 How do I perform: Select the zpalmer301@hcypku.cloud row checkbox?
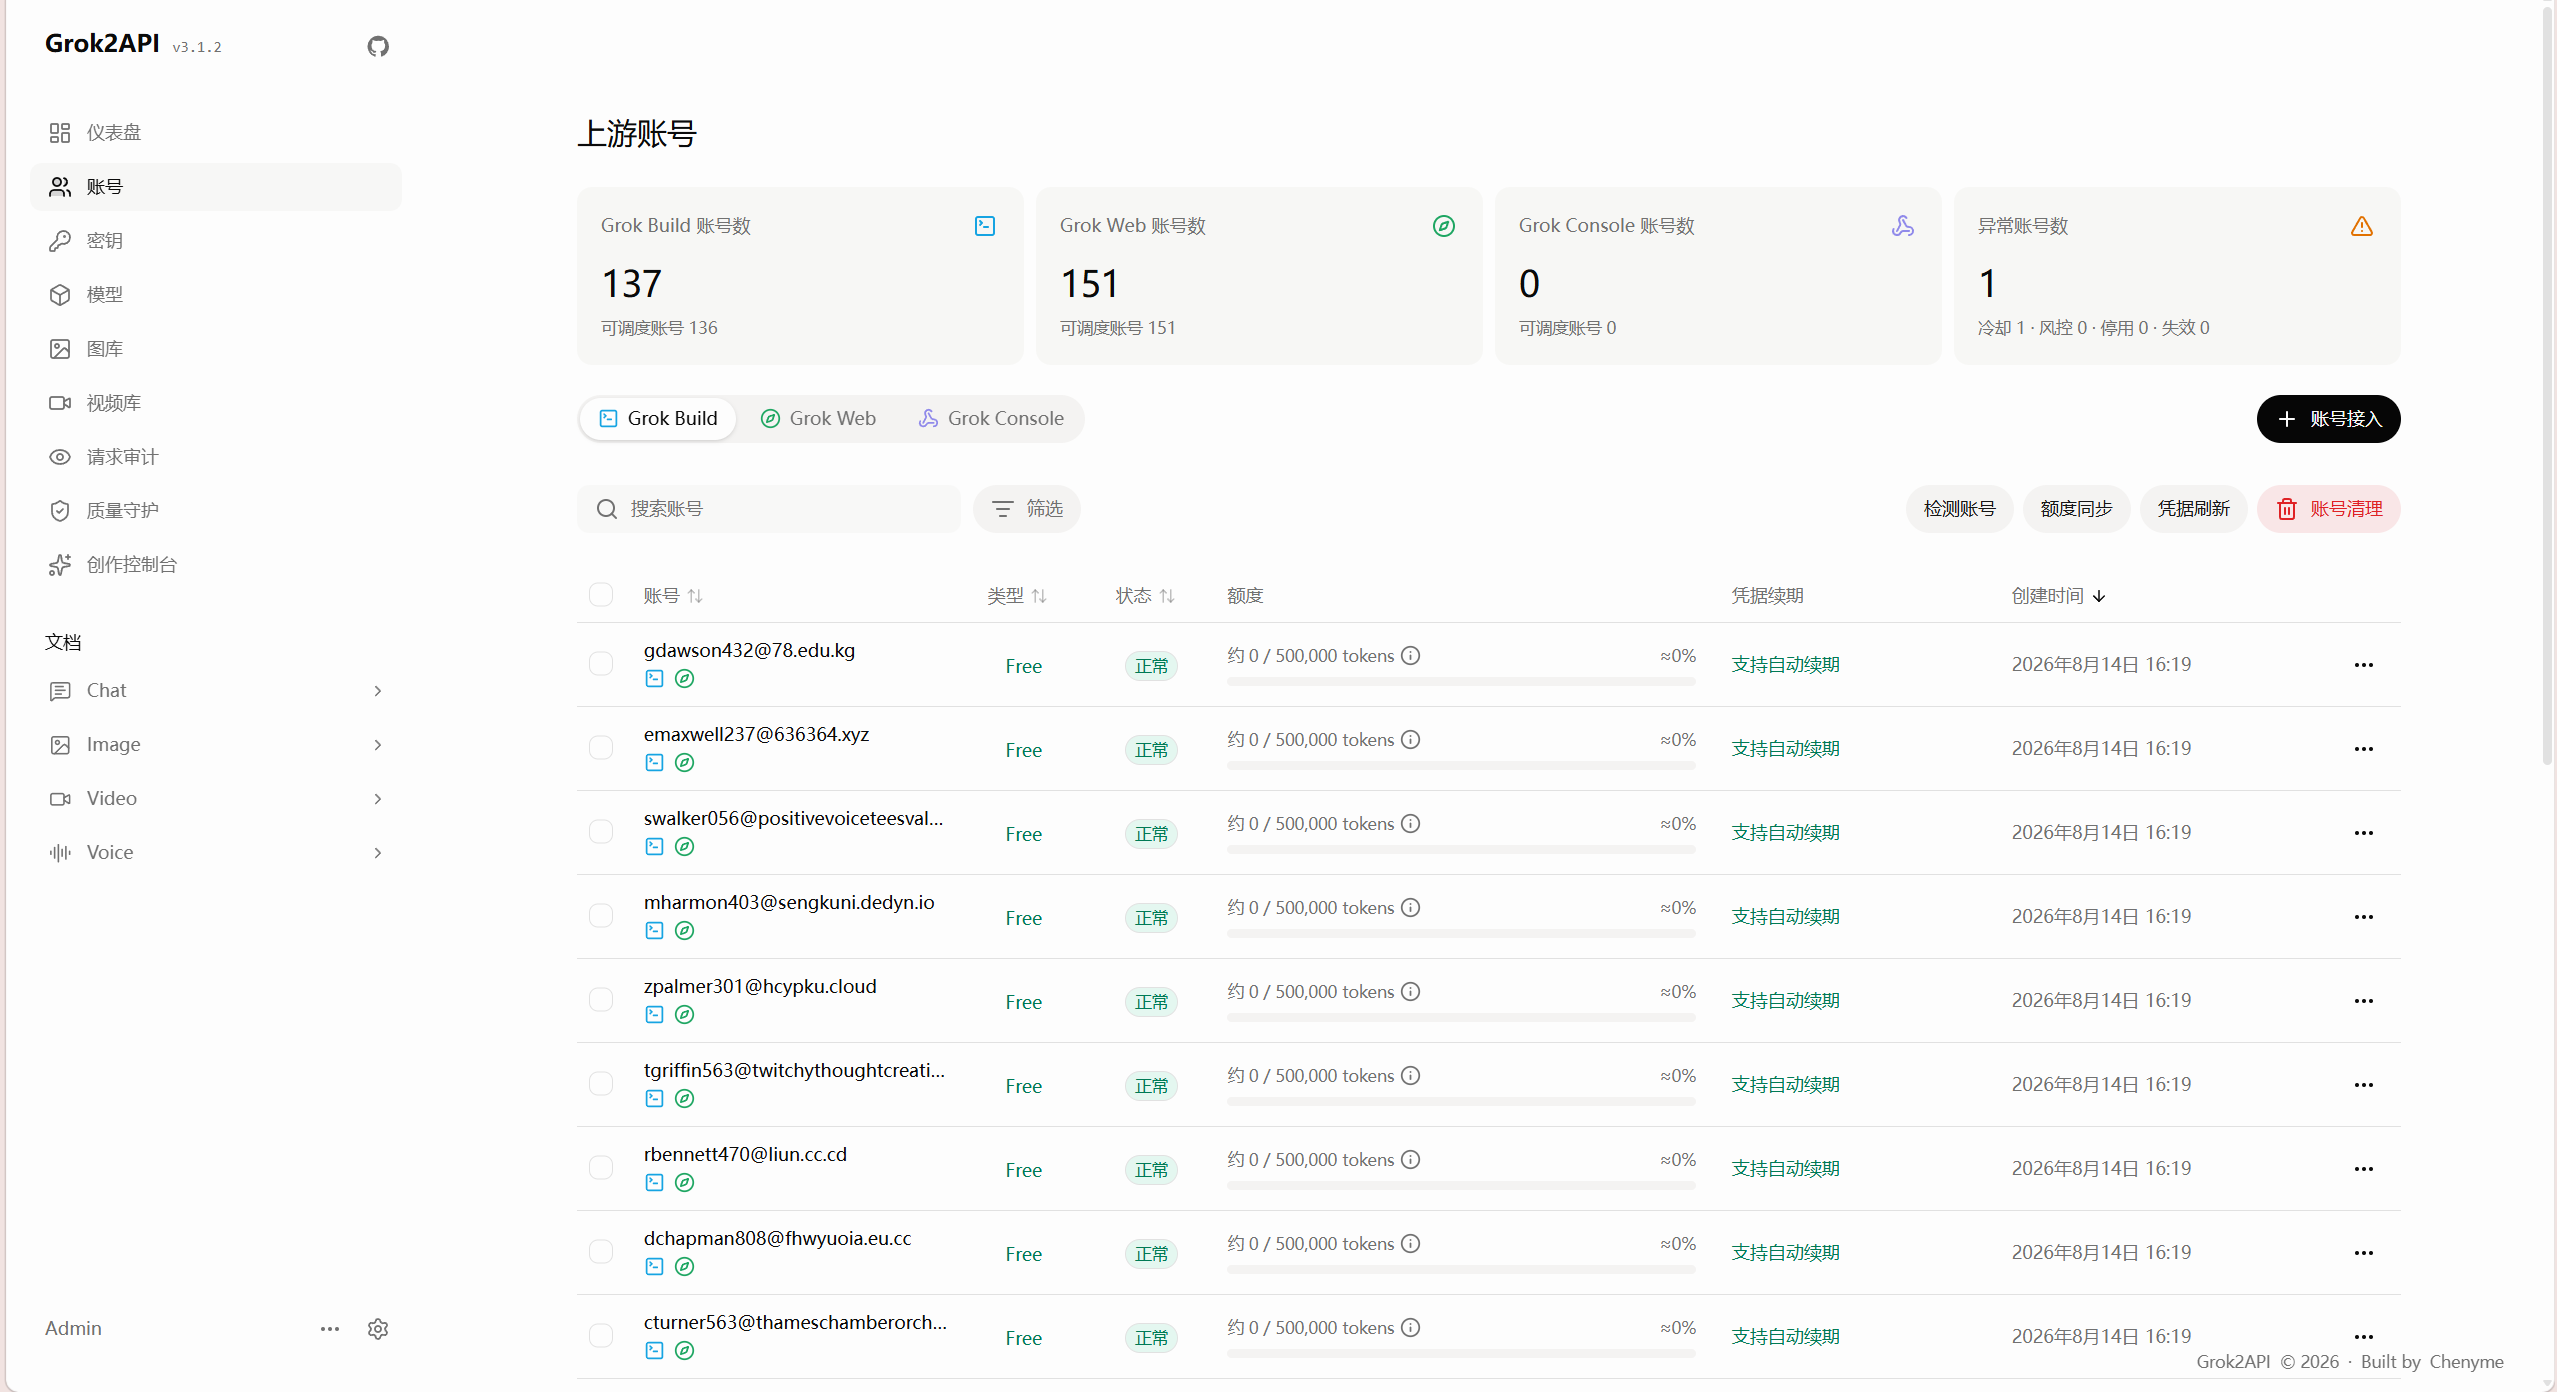(x=601, y=1000)
